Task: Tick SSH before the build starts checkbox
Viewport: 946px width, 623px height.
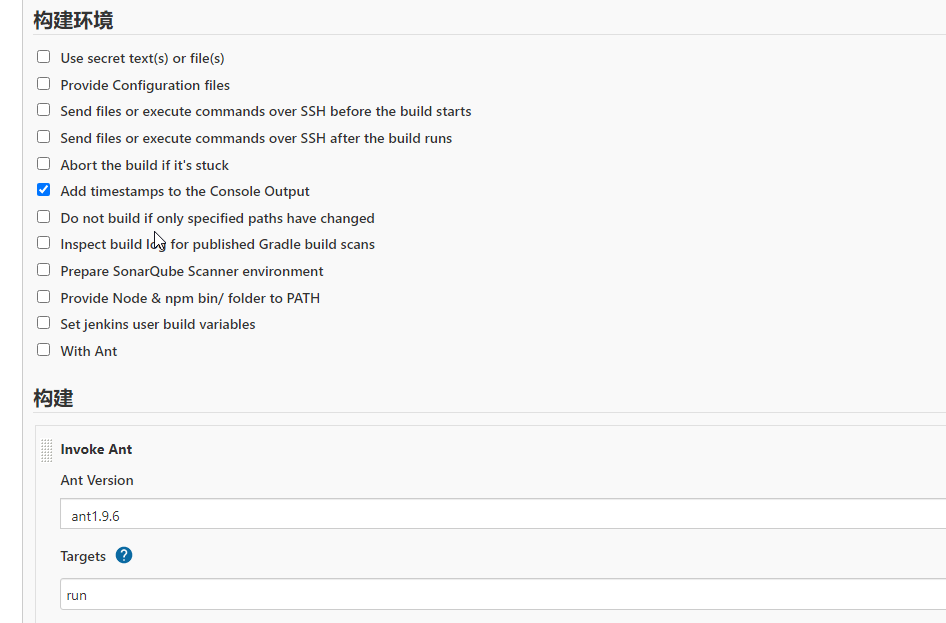Action: click(x=43, y=110)
